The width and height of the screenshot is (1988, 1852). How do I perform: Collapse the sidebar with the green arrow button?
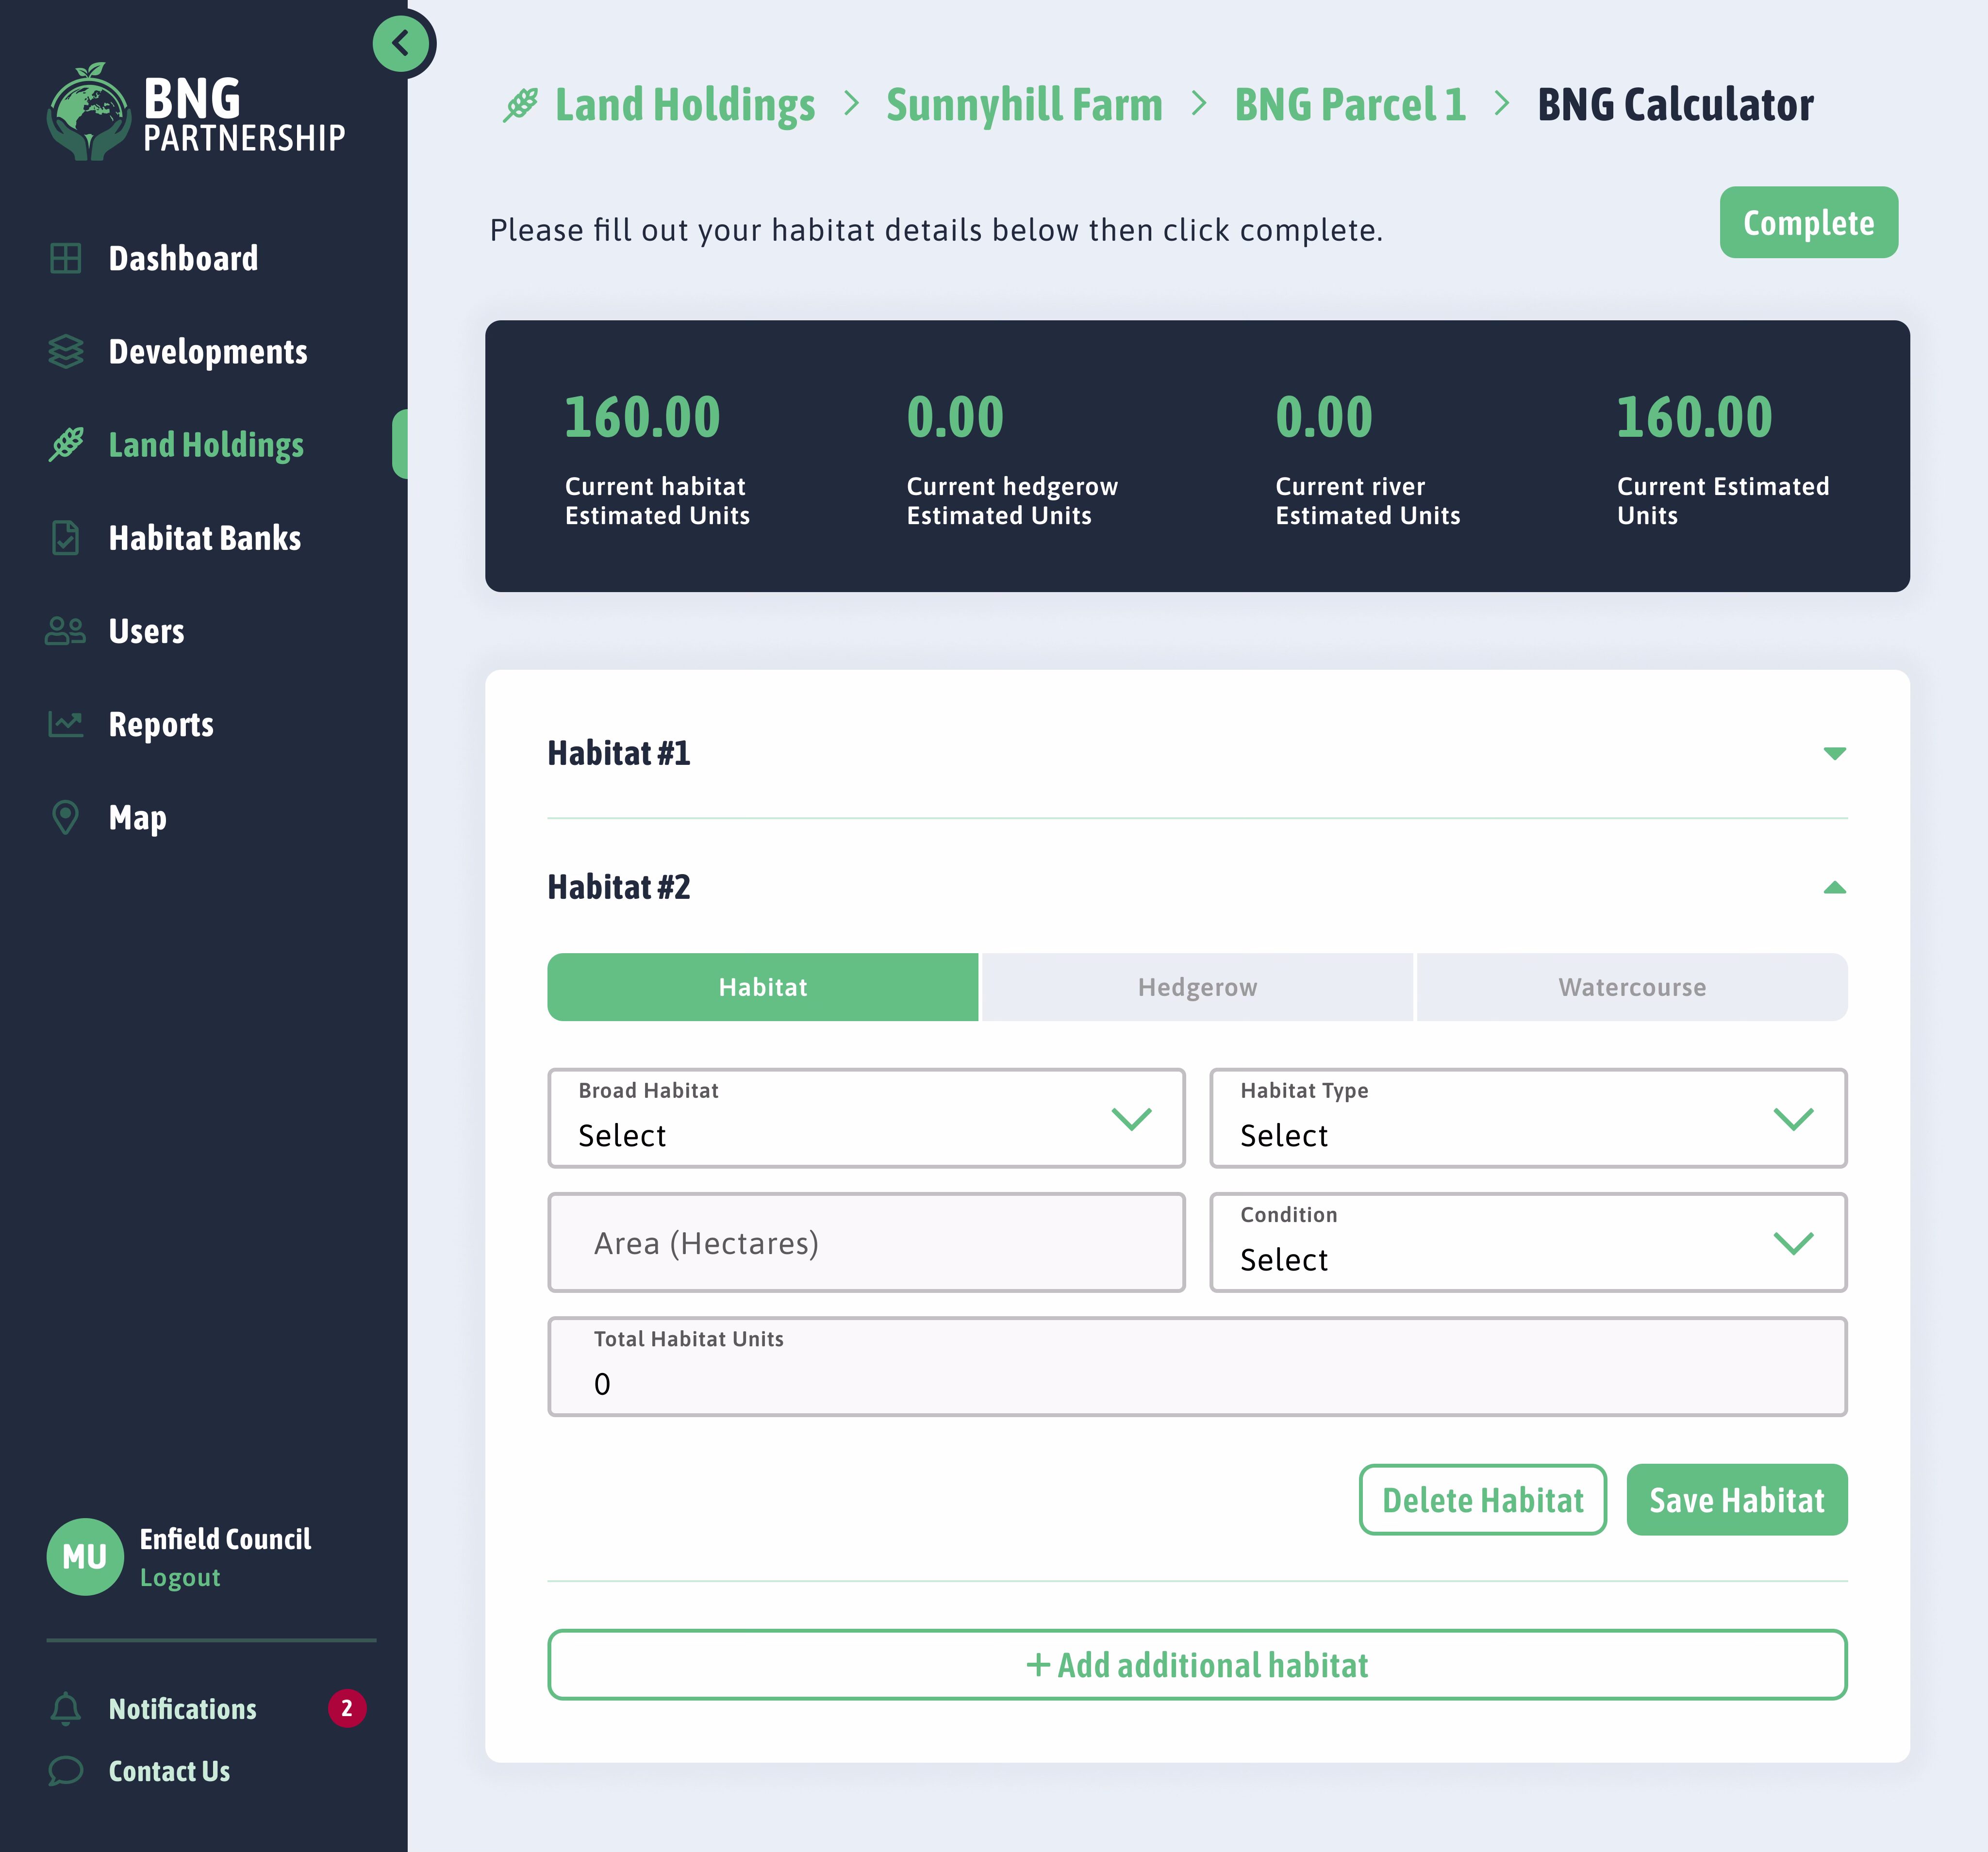click(x=401, y=44)
